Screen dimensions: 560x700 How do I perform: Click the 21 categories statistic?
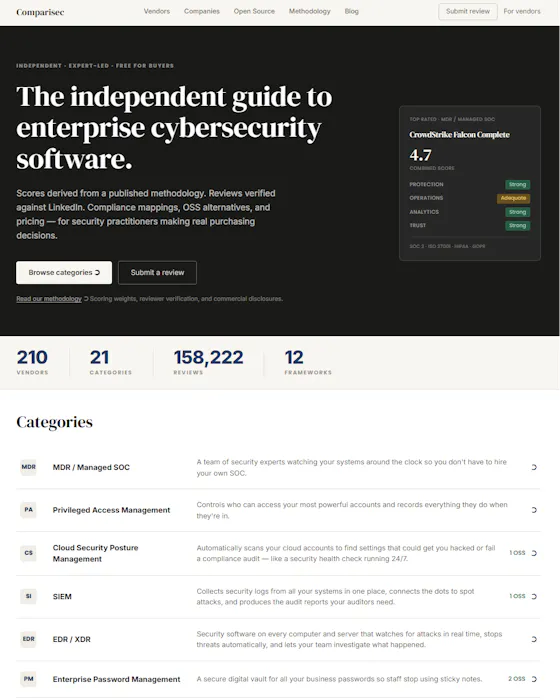111,362
